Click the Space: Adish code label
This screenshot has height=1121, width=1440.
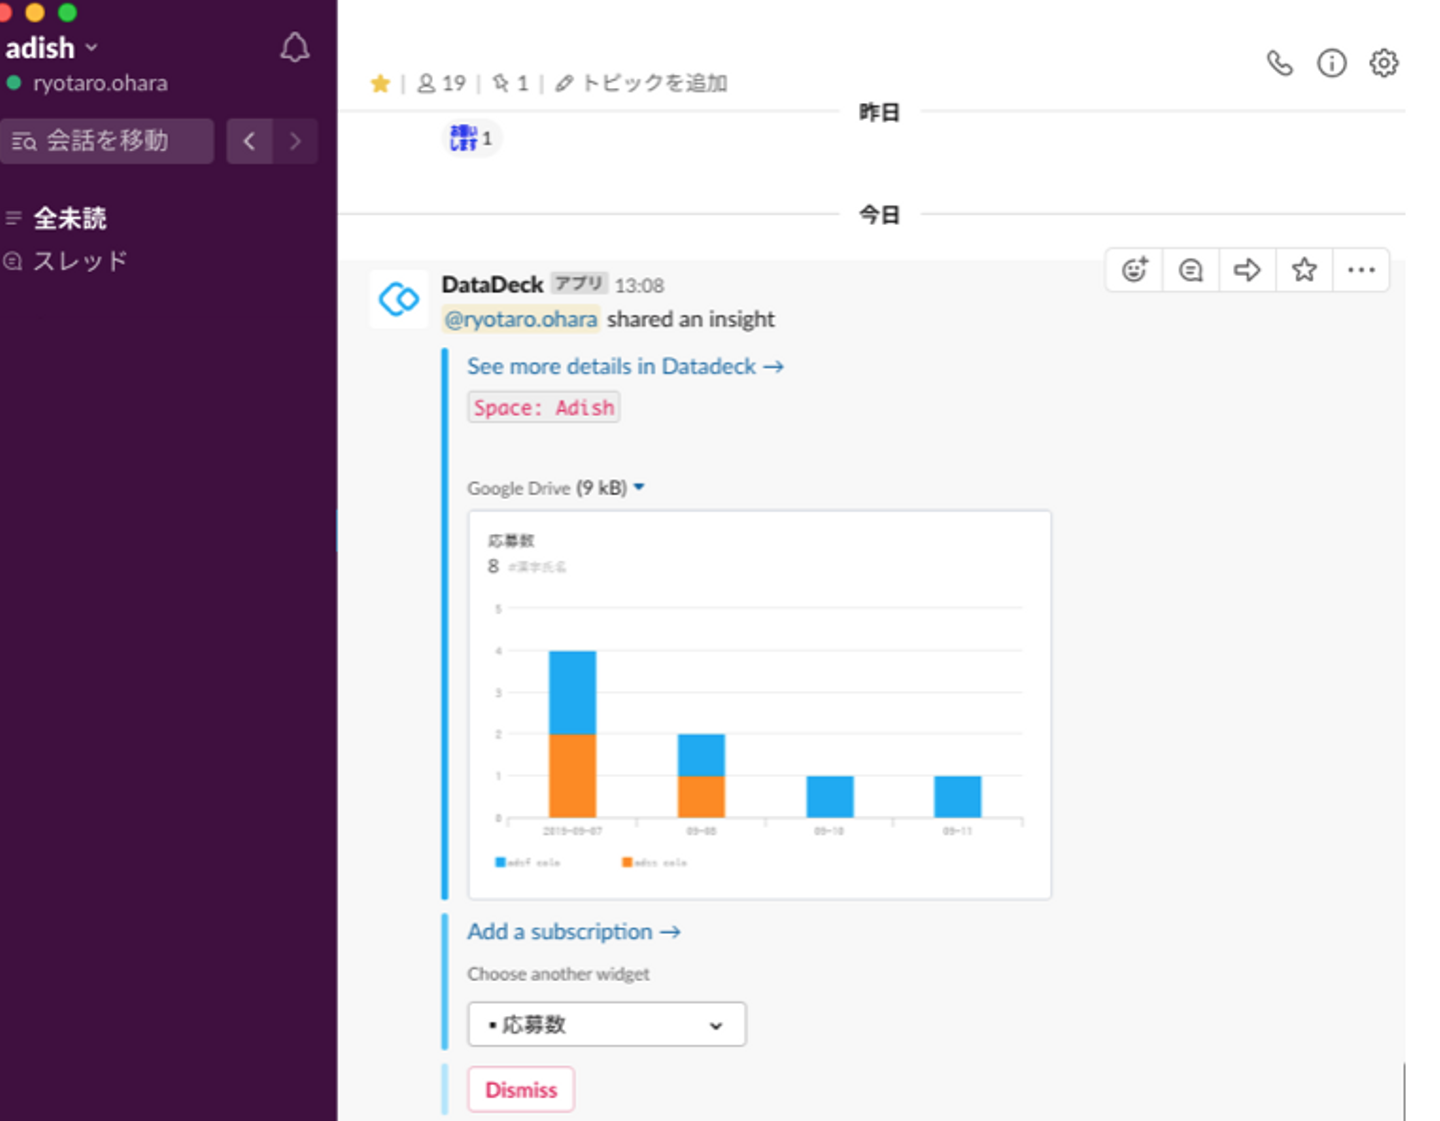point(544,407)
